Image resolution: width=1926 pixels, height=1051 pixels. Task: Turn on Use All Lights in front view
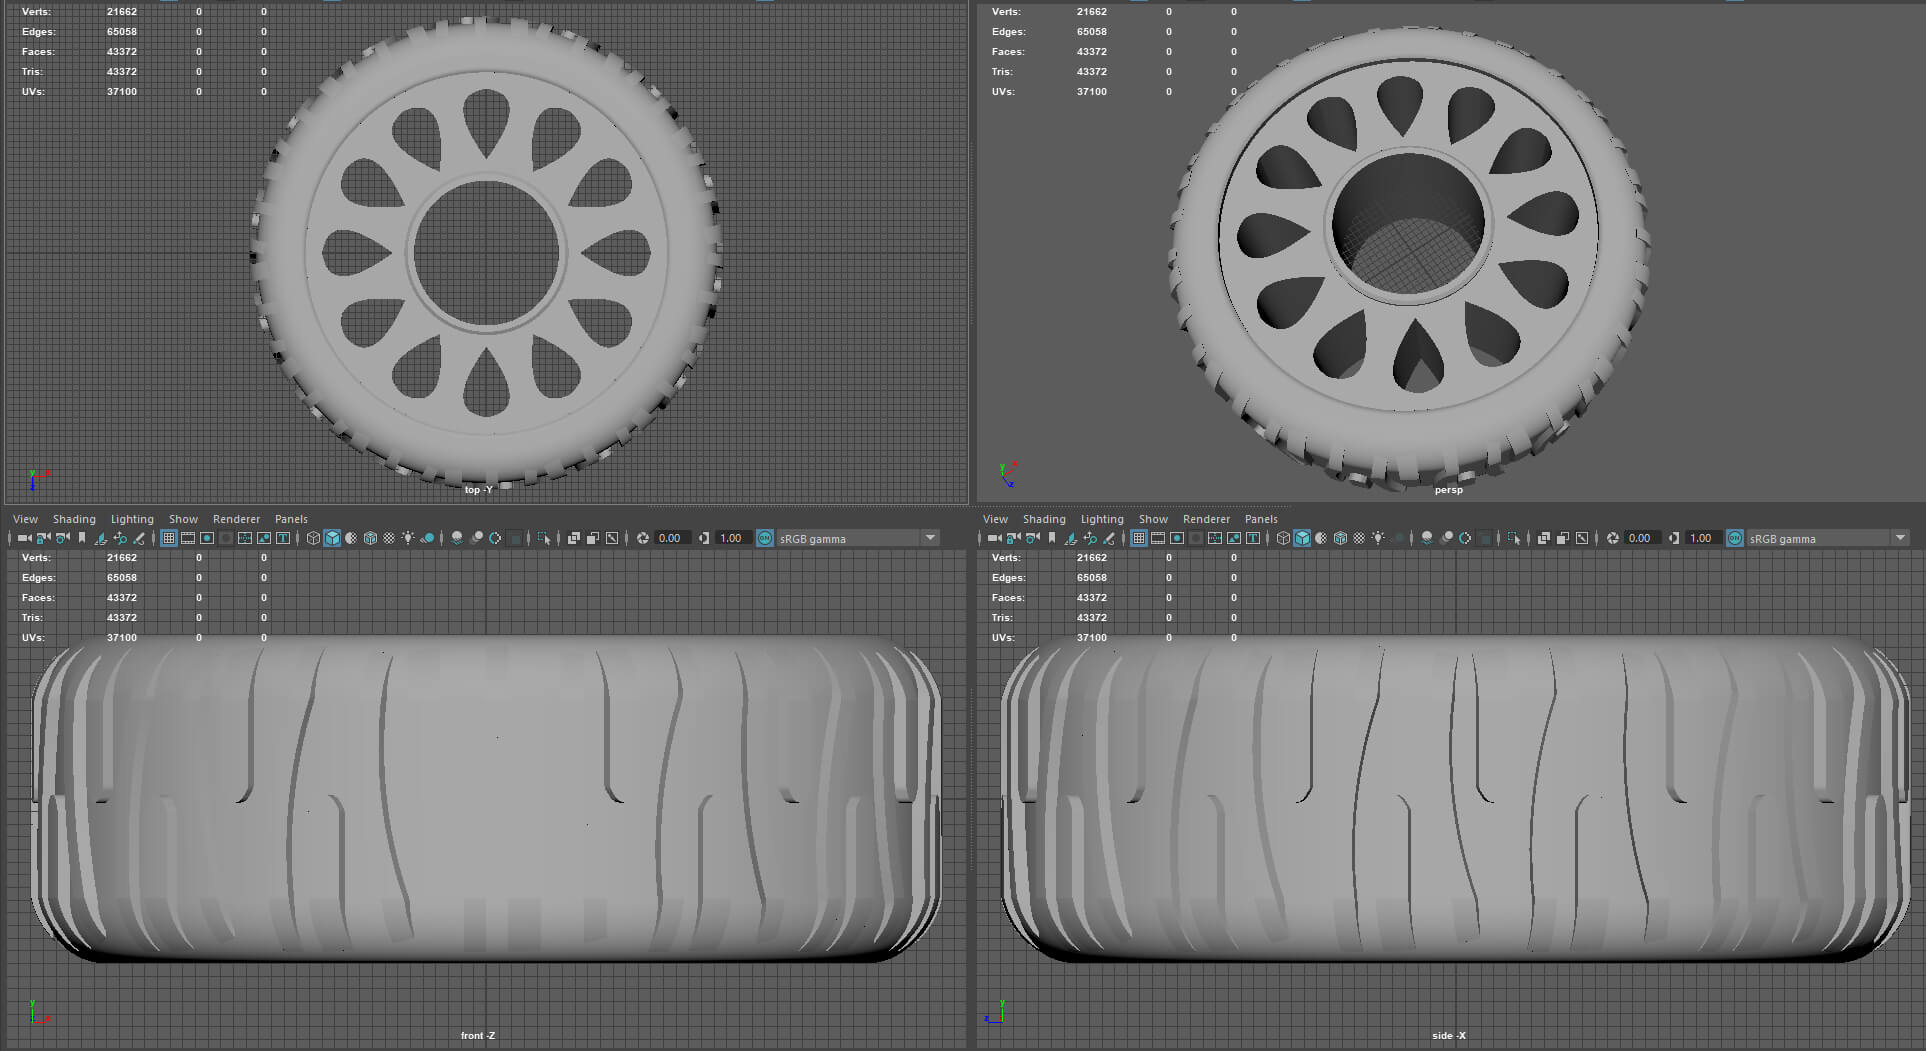[408, 538]
